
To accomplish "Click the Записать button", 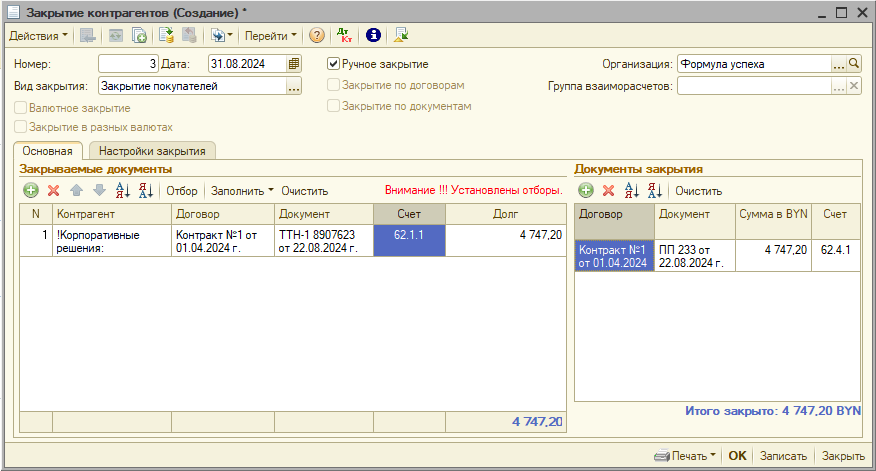I will [783, 456].
